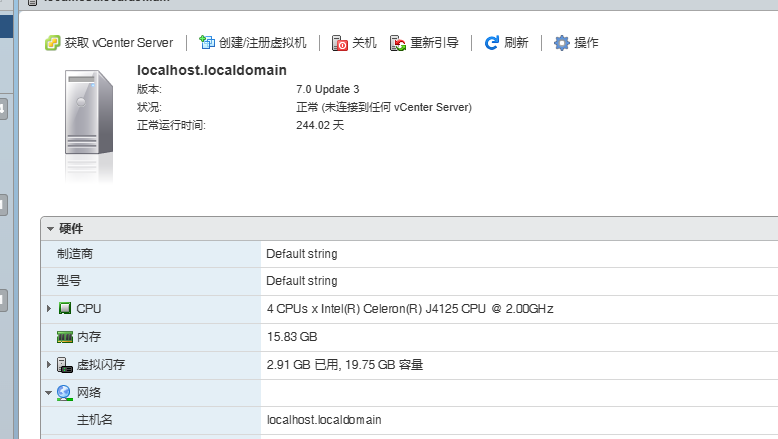Select 创建/注册虚拟机 button text
The height and width of the screenshot is (439, 778).
point(262,43)
